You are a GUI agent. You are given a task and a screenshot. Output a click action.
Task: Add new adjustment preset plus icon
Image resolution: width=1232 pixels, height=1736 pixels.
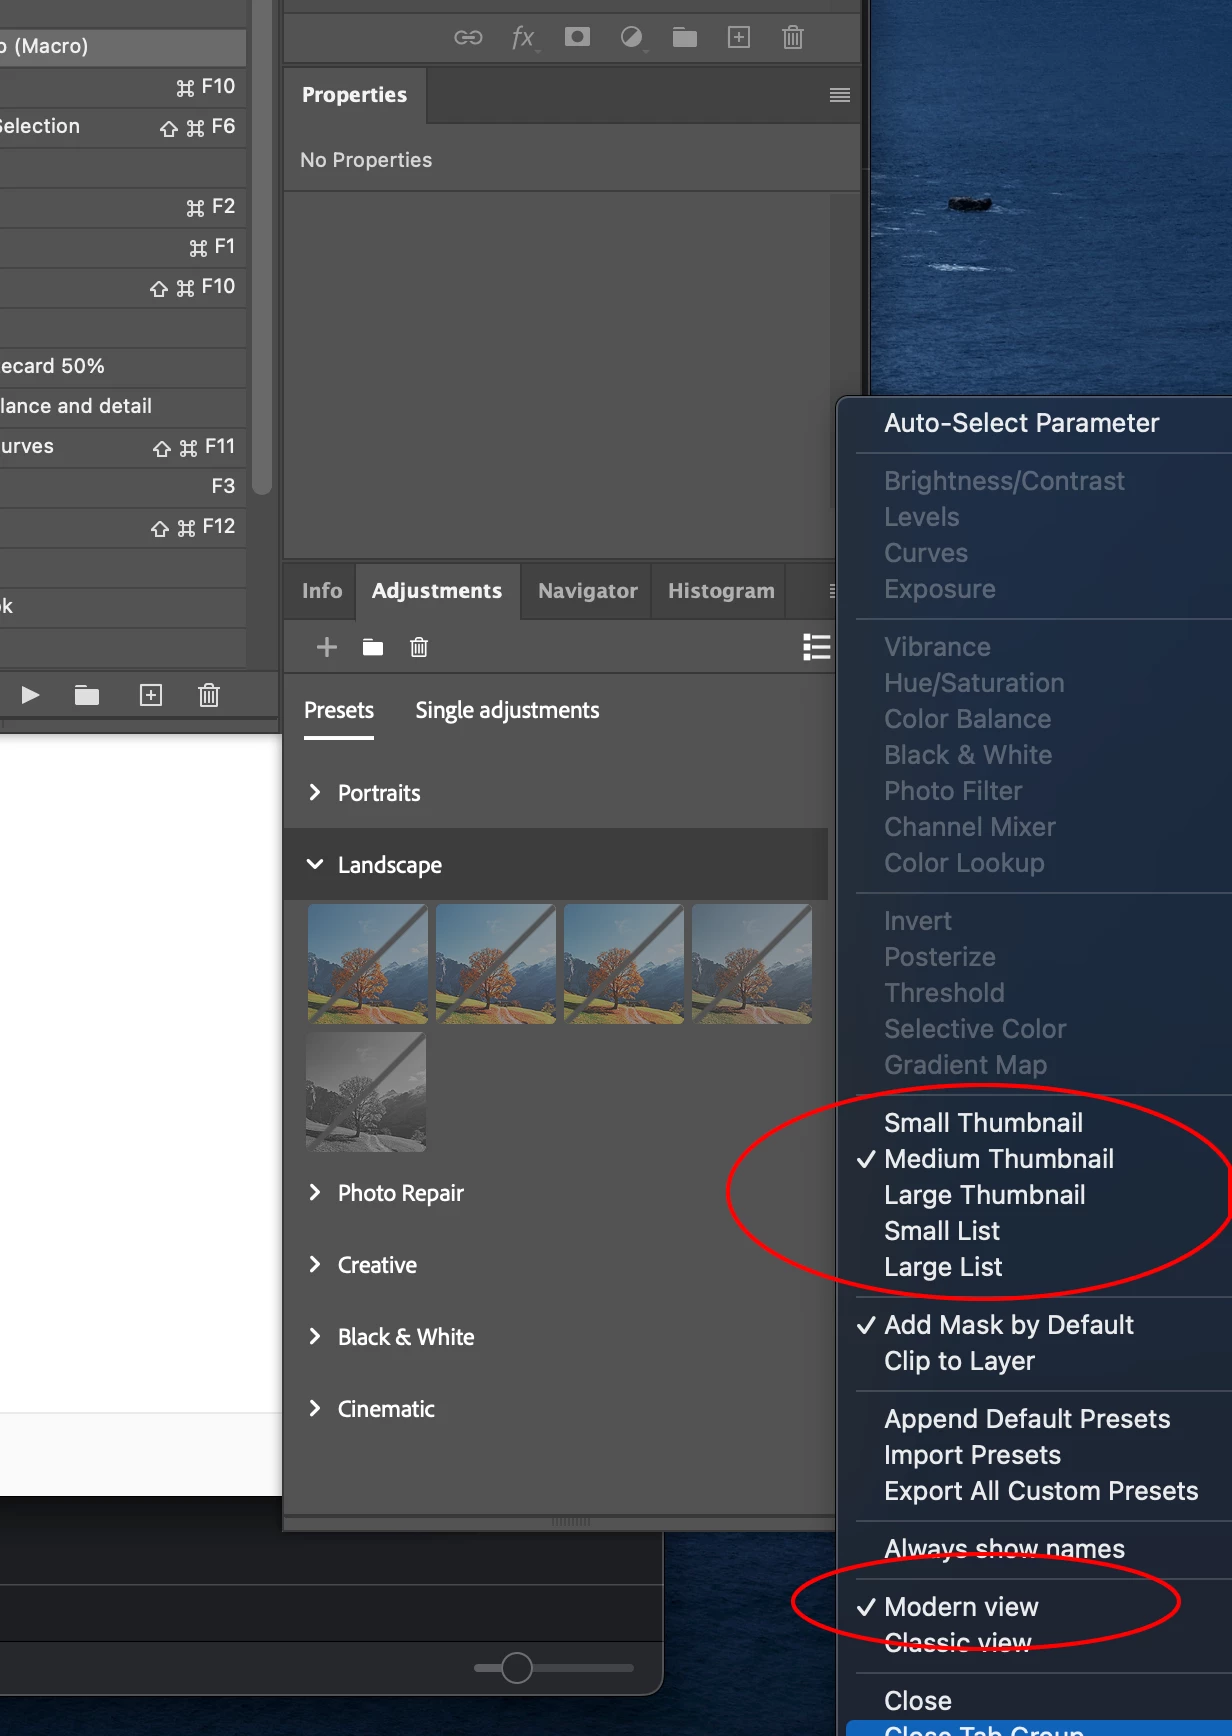pos(326,647)
